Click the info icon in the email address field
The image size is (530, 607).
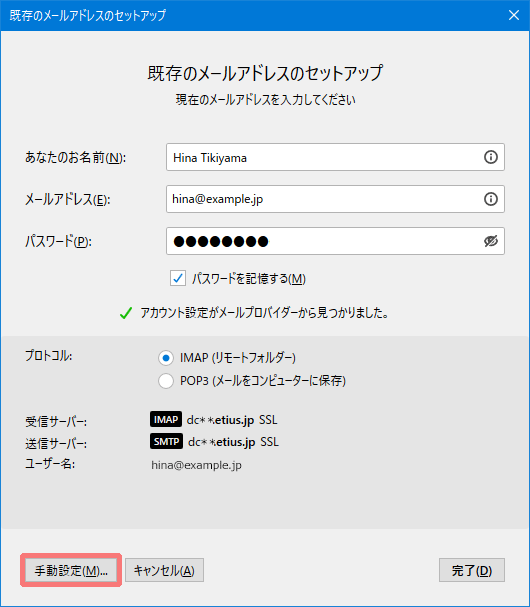point(491,199)
